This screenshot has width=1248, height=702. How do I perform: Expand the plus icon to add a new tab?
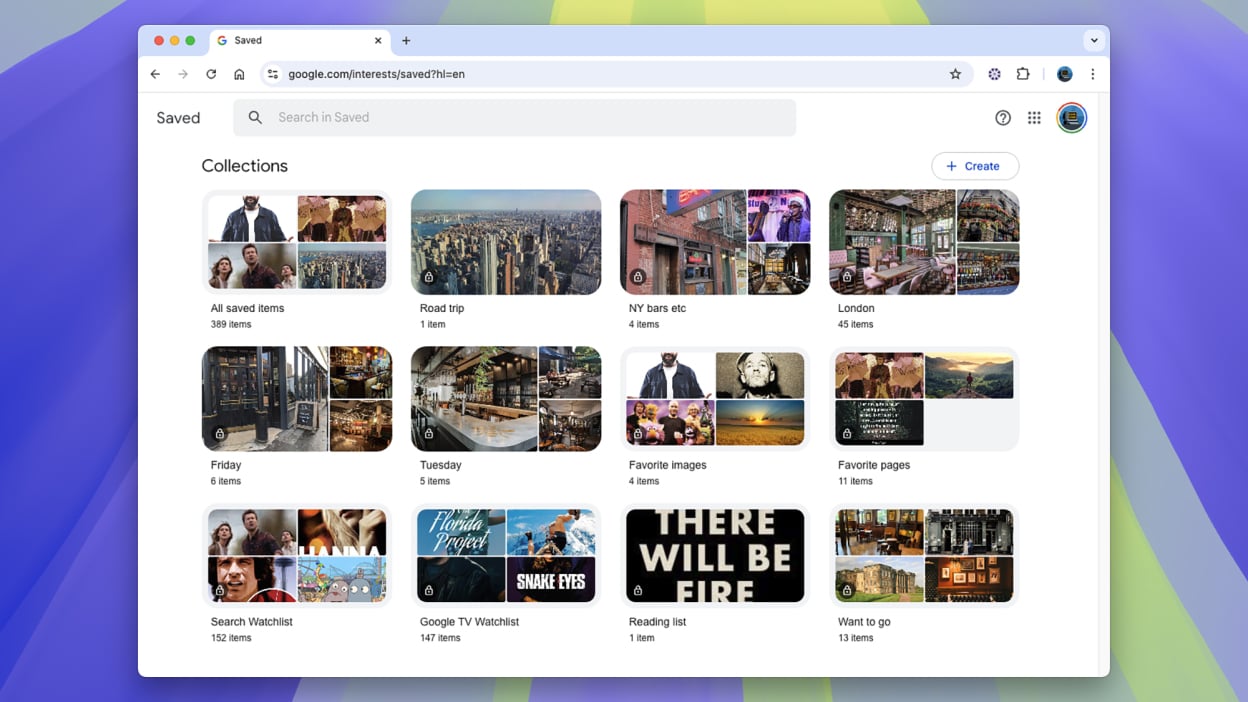point(406,40)
